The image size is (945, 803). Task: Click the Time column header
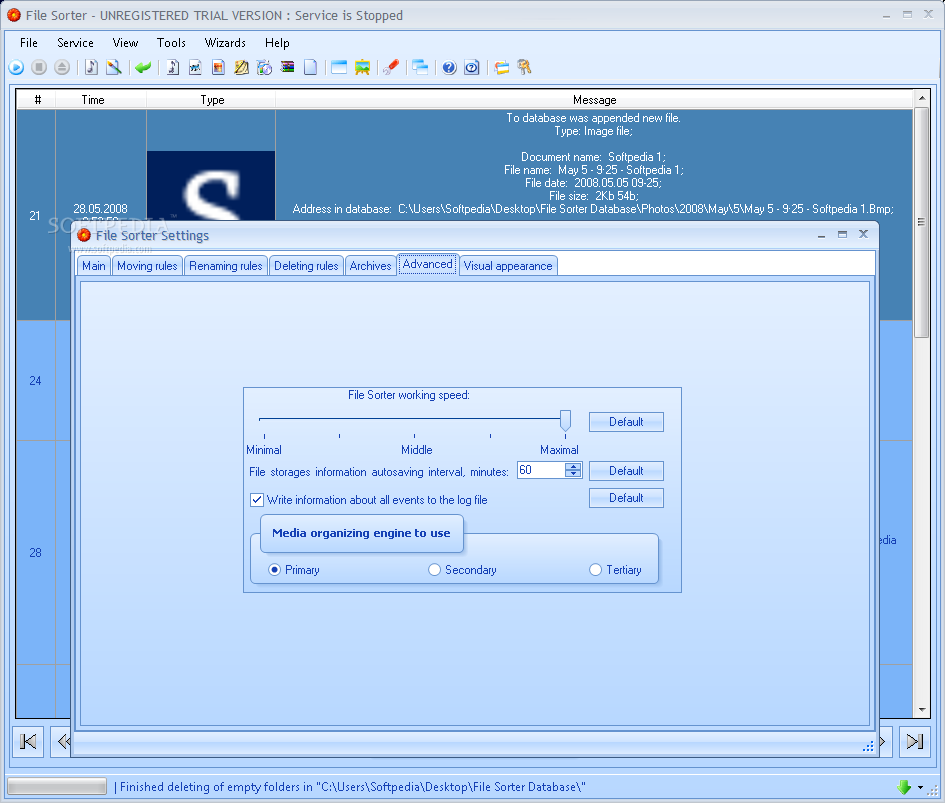(x=93, y=100)
